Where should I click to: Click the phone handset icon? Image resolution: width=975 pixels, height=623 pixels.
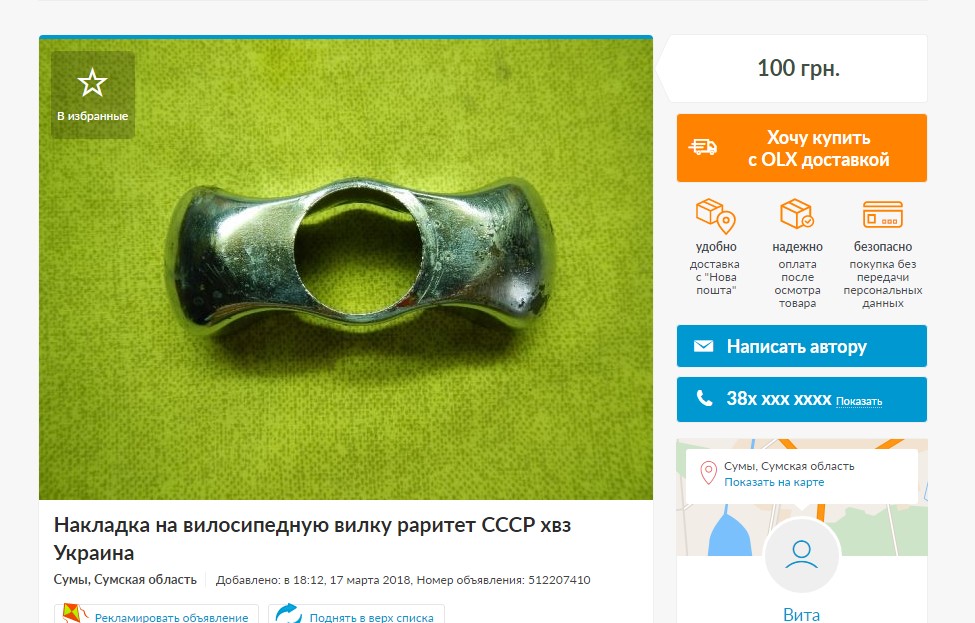[704, 398]
